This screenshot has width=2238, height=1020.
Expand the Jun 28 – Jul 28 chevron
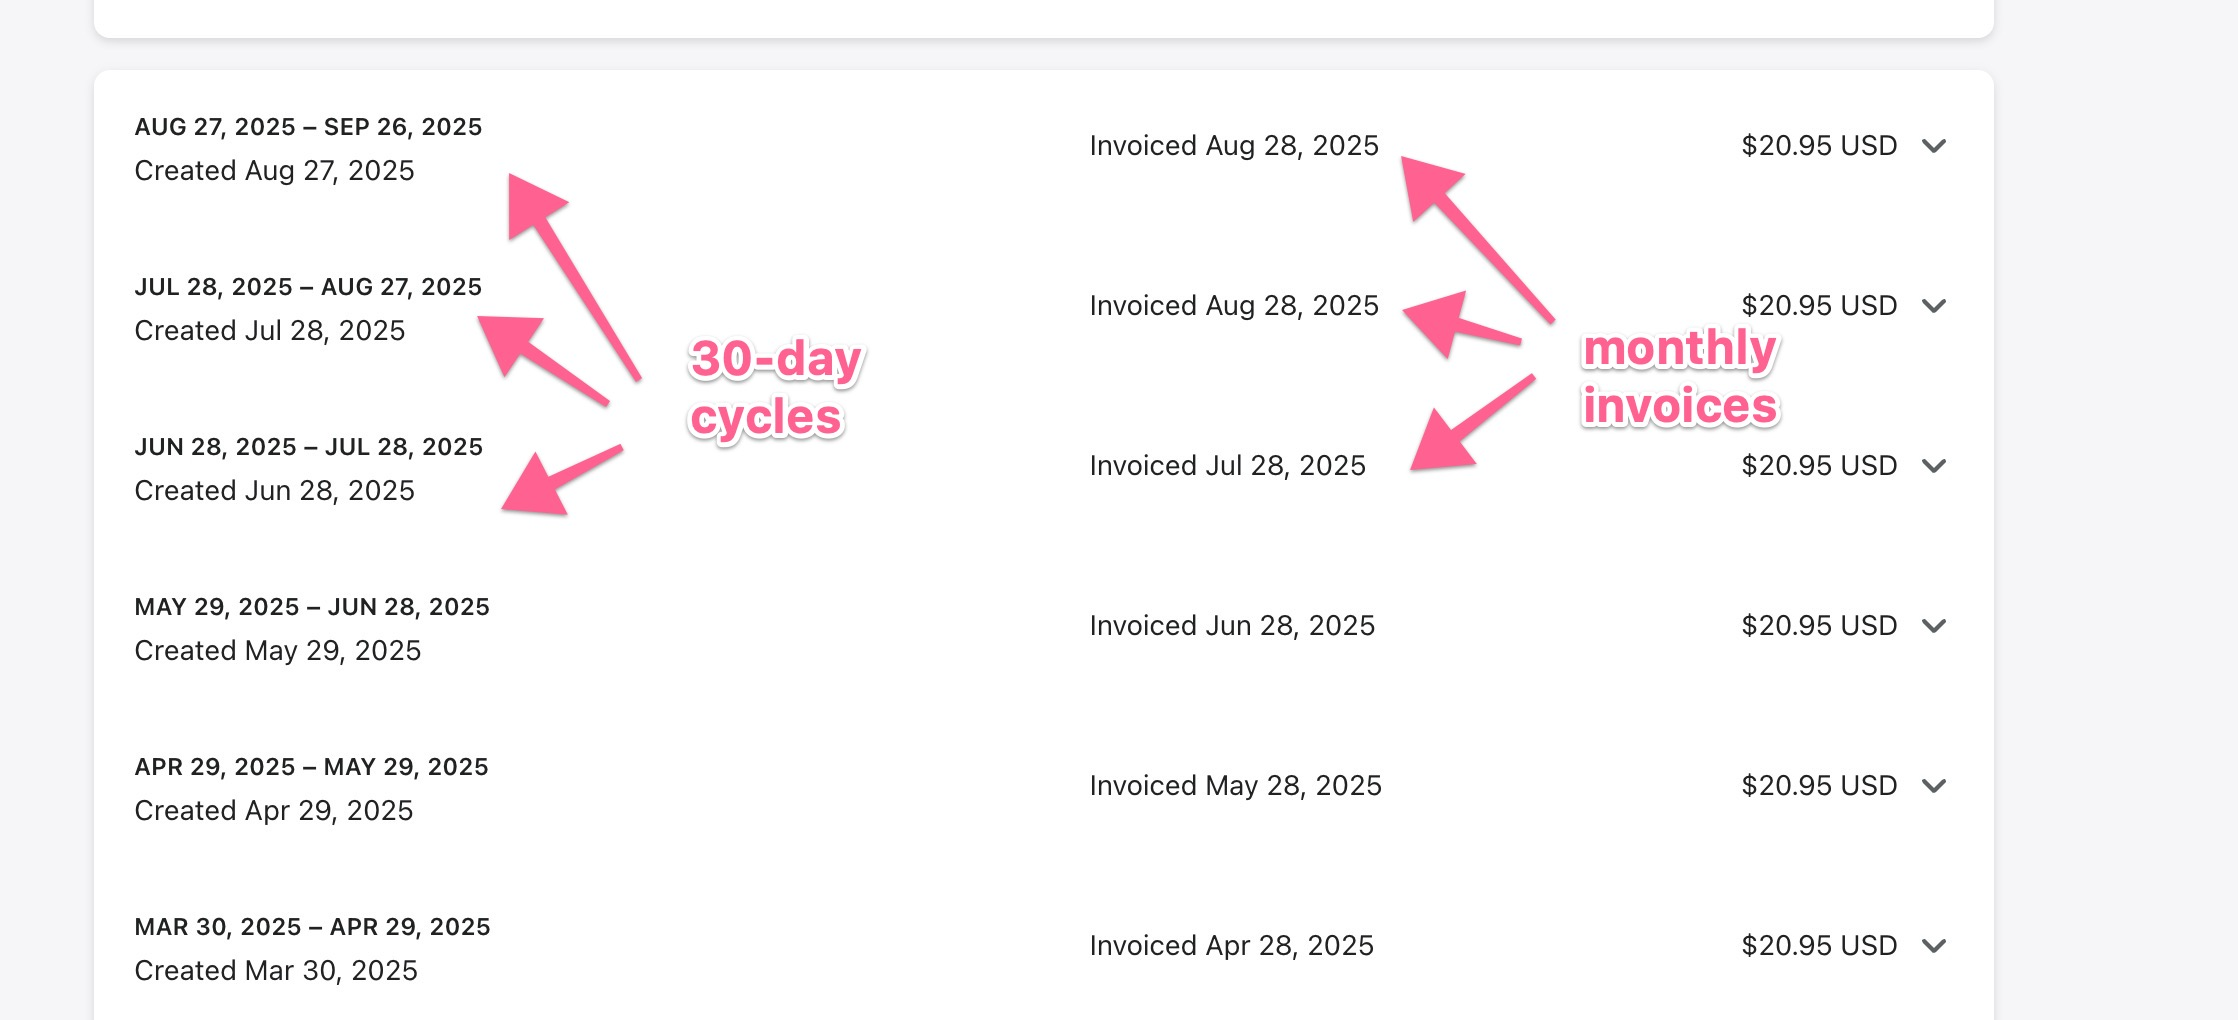[x=1934, y=466]
